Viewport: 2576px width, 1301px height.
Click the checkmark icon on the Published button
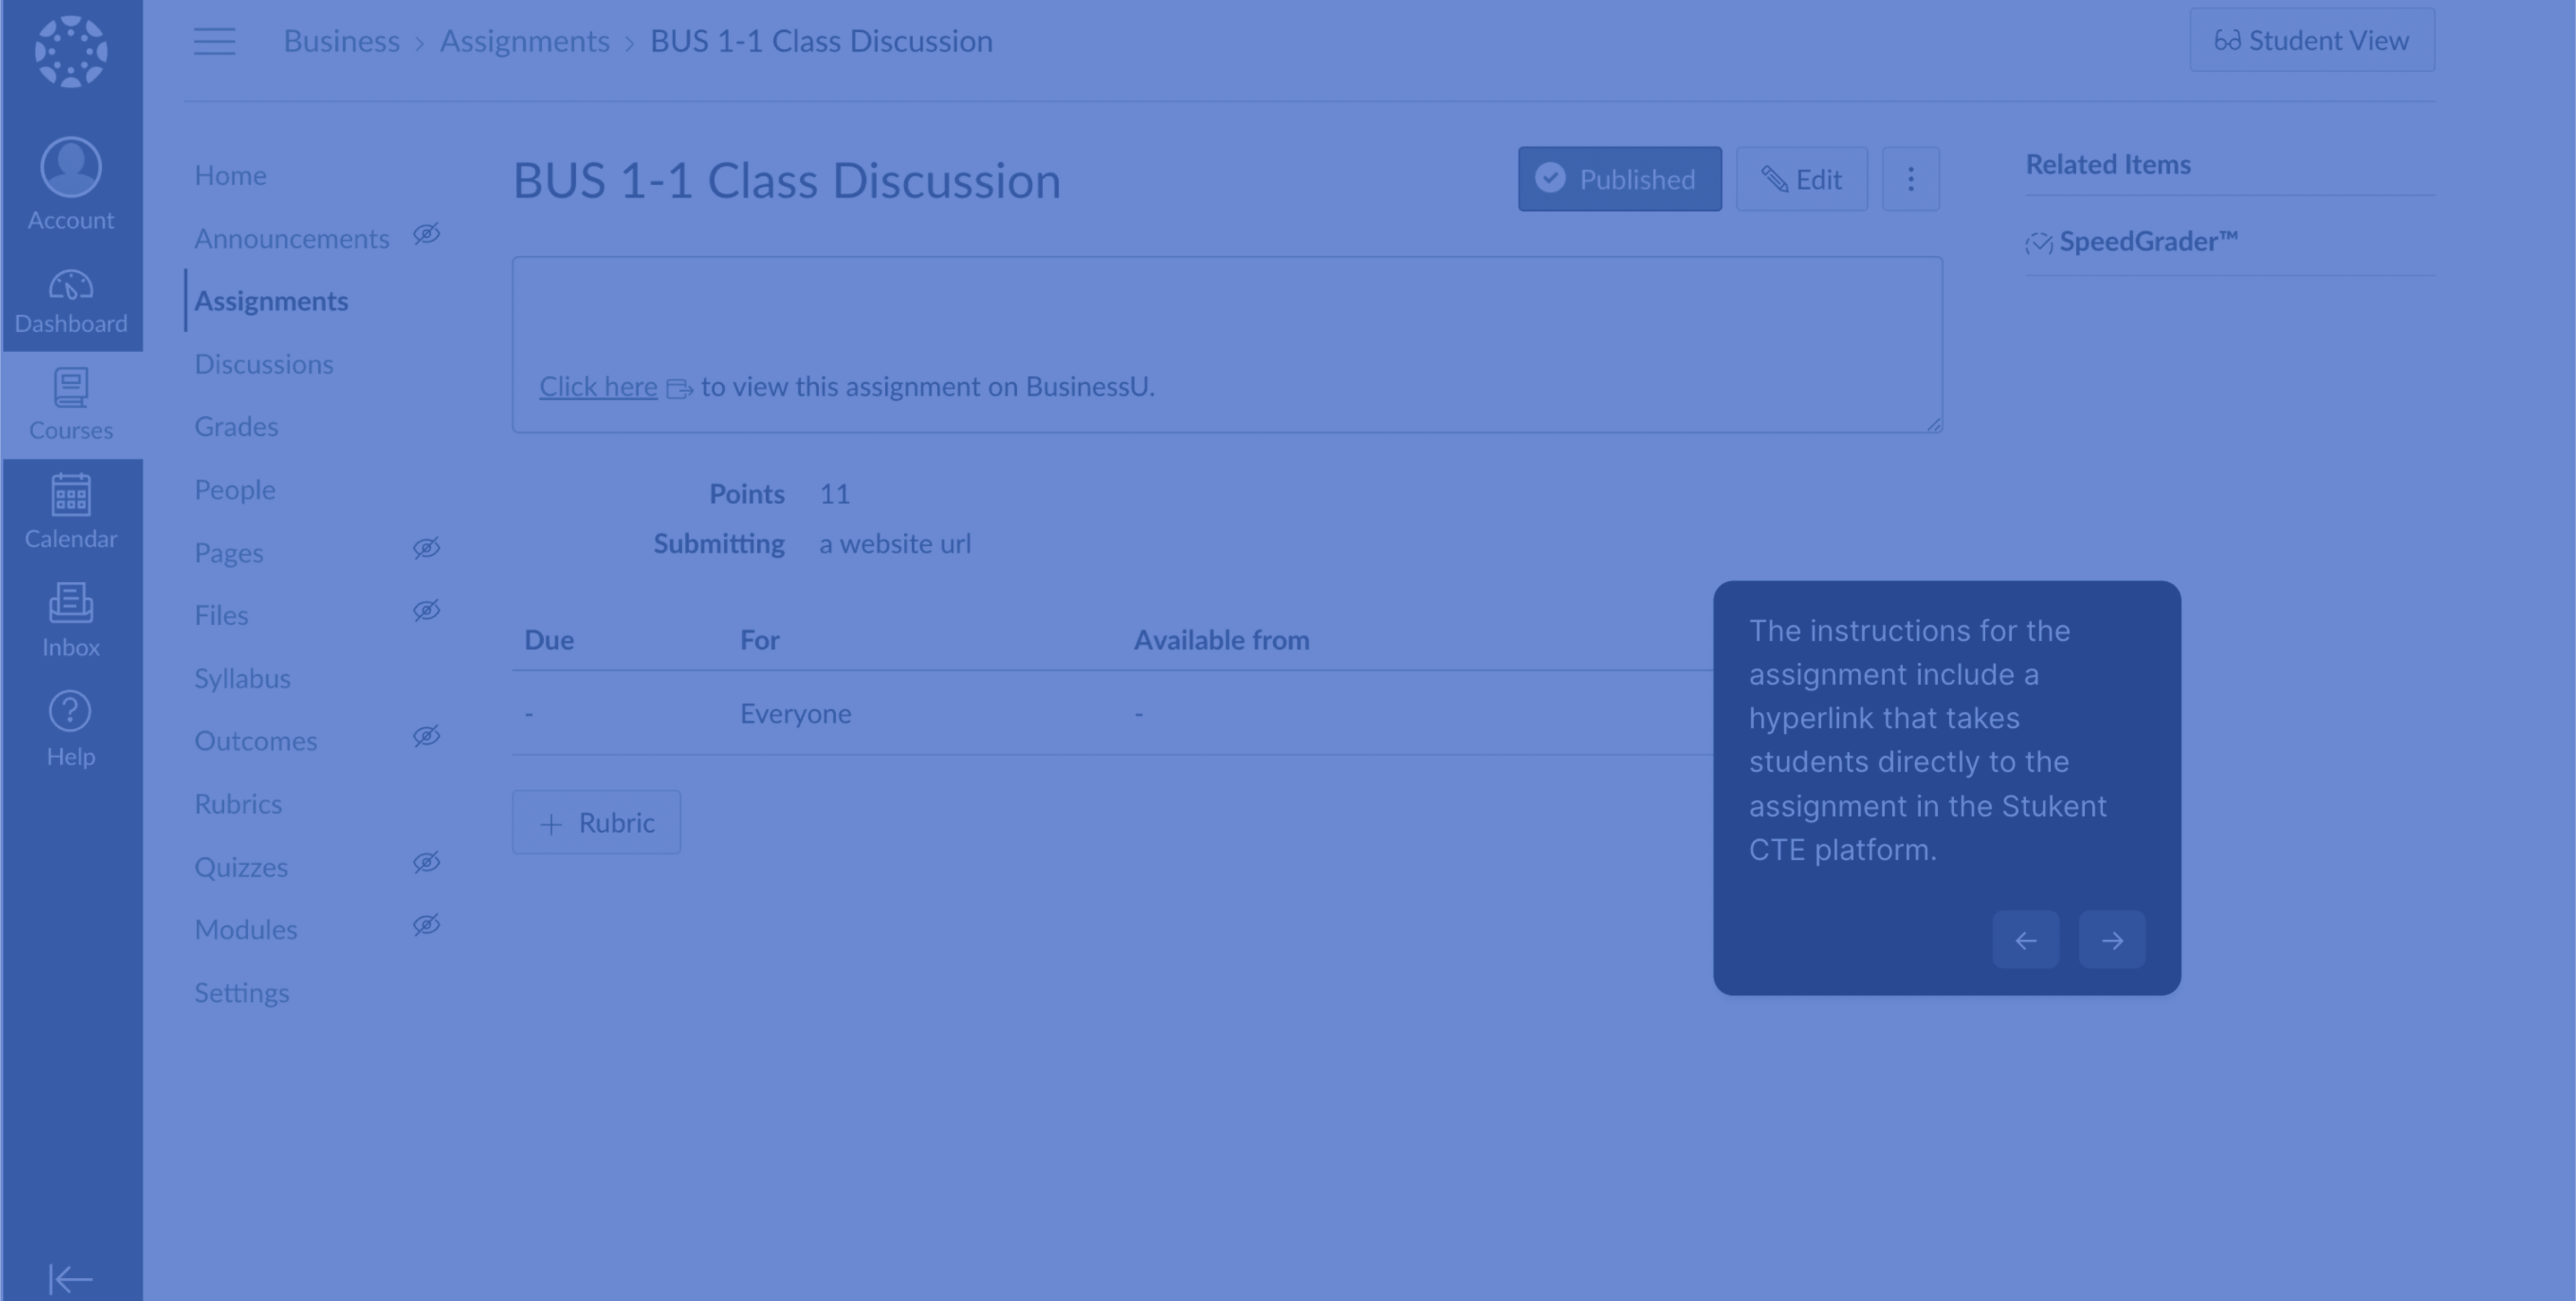click(1550, 178)
